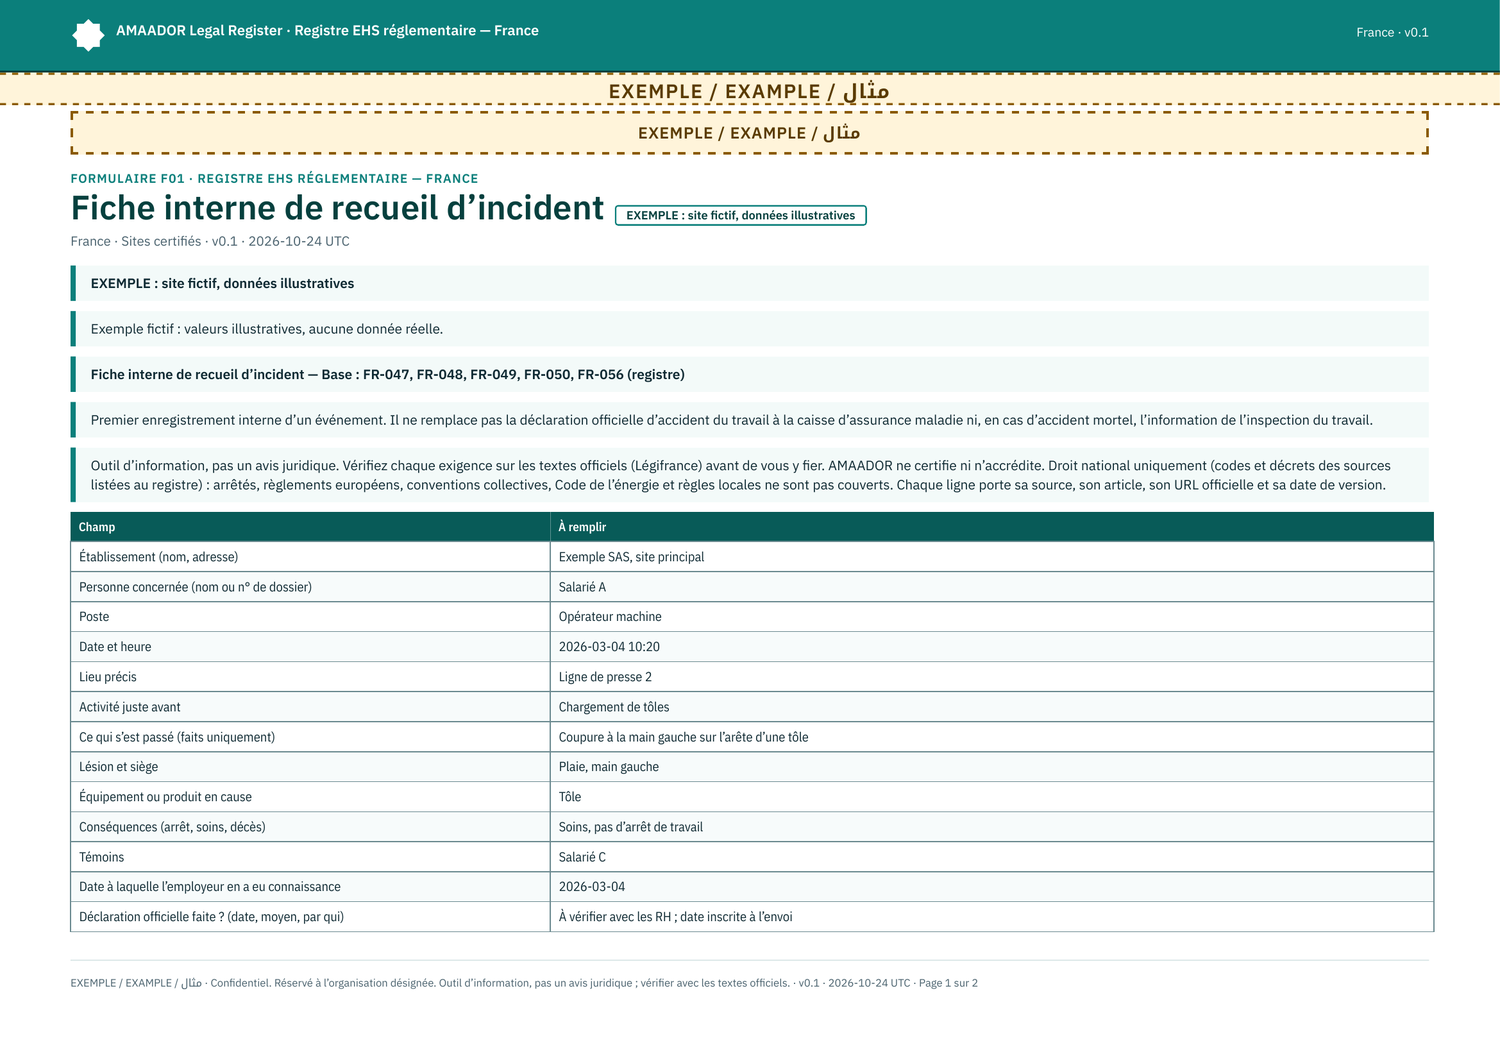This screenshot has height=1061, width=1500.
Task: Select the 'Établissement (nom, adresse)' field label
Action: coord(159,557)
